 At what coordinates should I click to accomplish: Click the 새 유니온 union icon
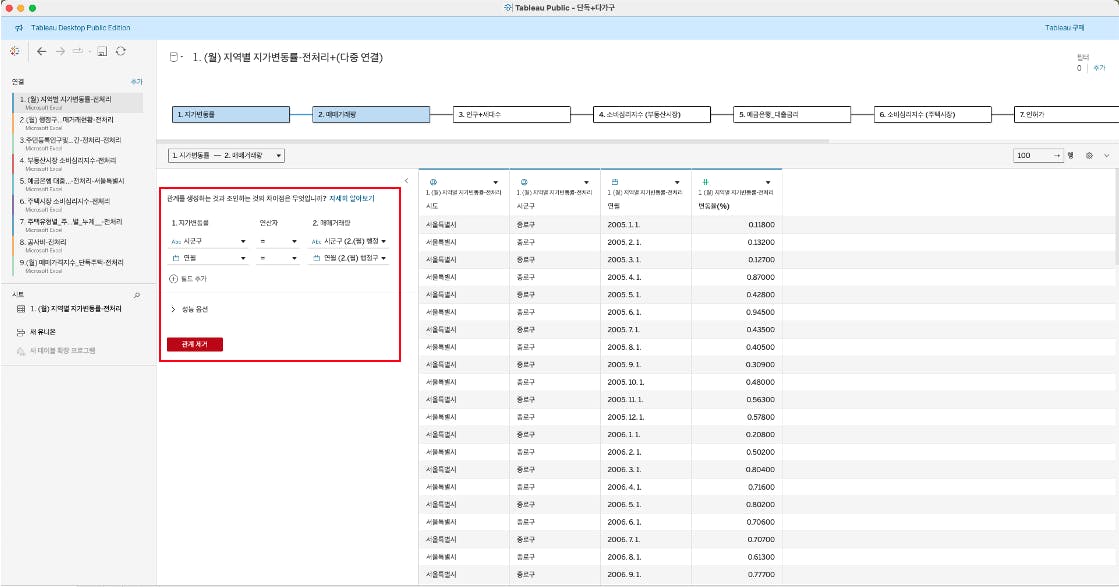21,332
